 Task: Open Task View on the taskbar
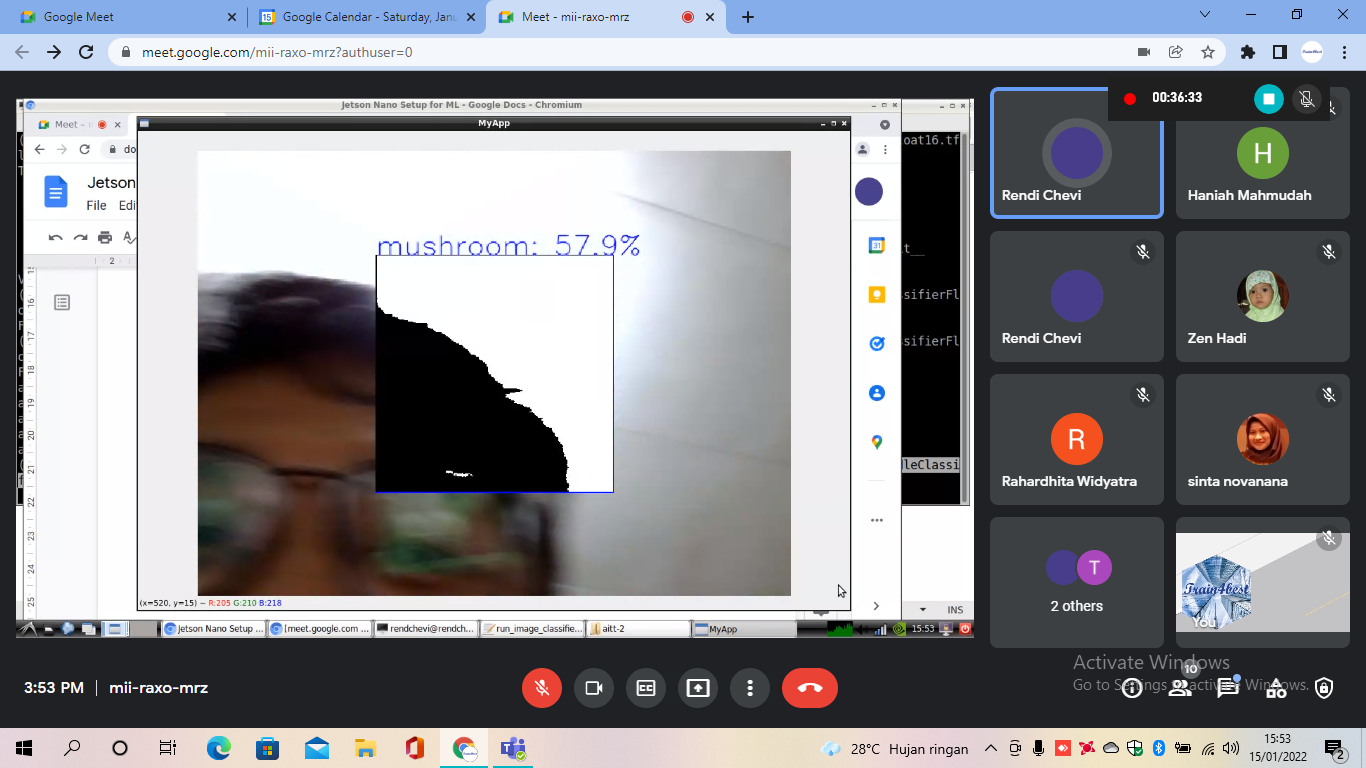168,748
